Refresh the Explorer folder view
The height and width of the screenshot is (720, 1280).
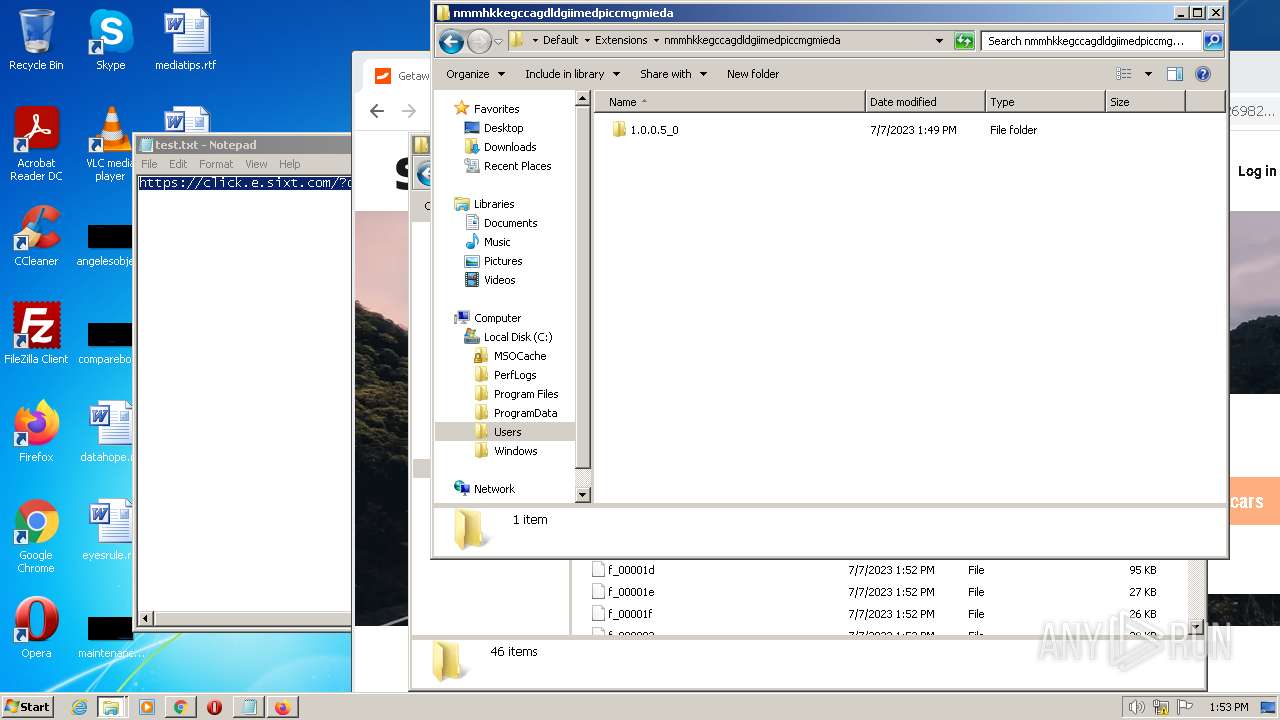[964, 41]
